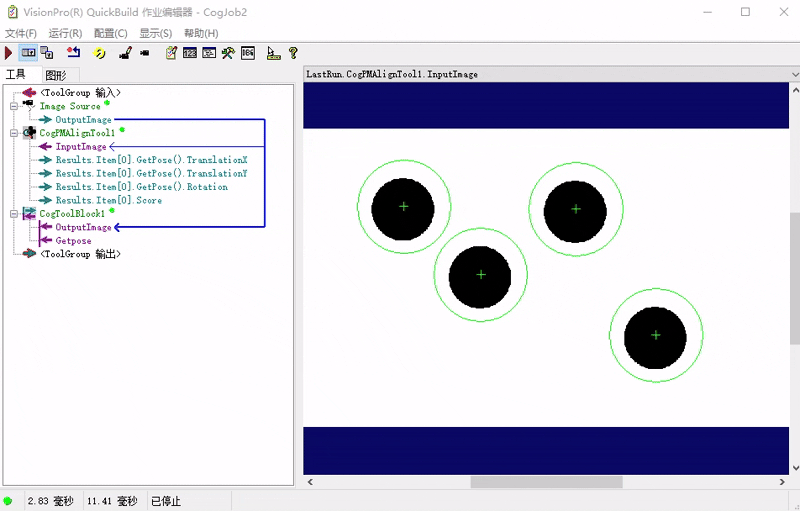The image size is (800, 511).
Task: Click the CogPMAlignTool1 tool icon in tree
Action: coord(28,133)
